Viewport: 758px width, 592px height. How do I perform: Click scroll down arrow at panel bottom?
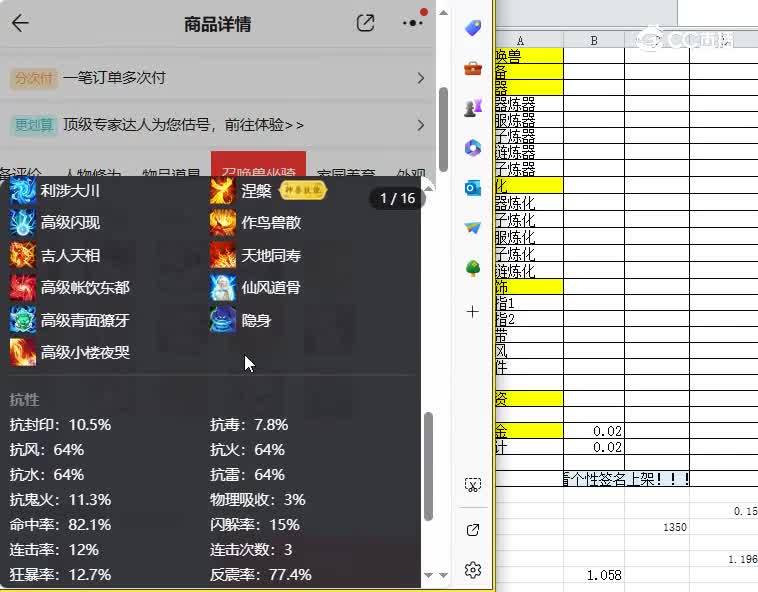(x=428, y=575)
